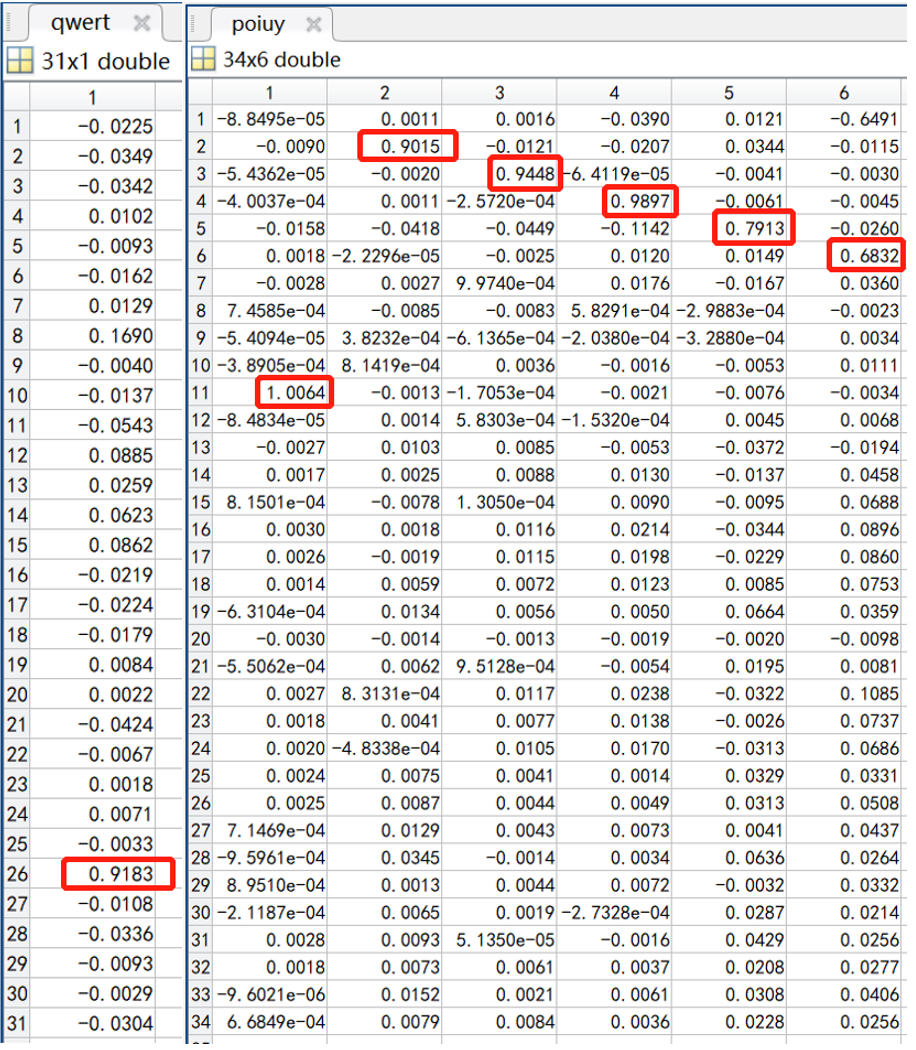Select poiuy cell with value 0.7913
This screenshot has height=1050, width=916.
click(729, 228)
